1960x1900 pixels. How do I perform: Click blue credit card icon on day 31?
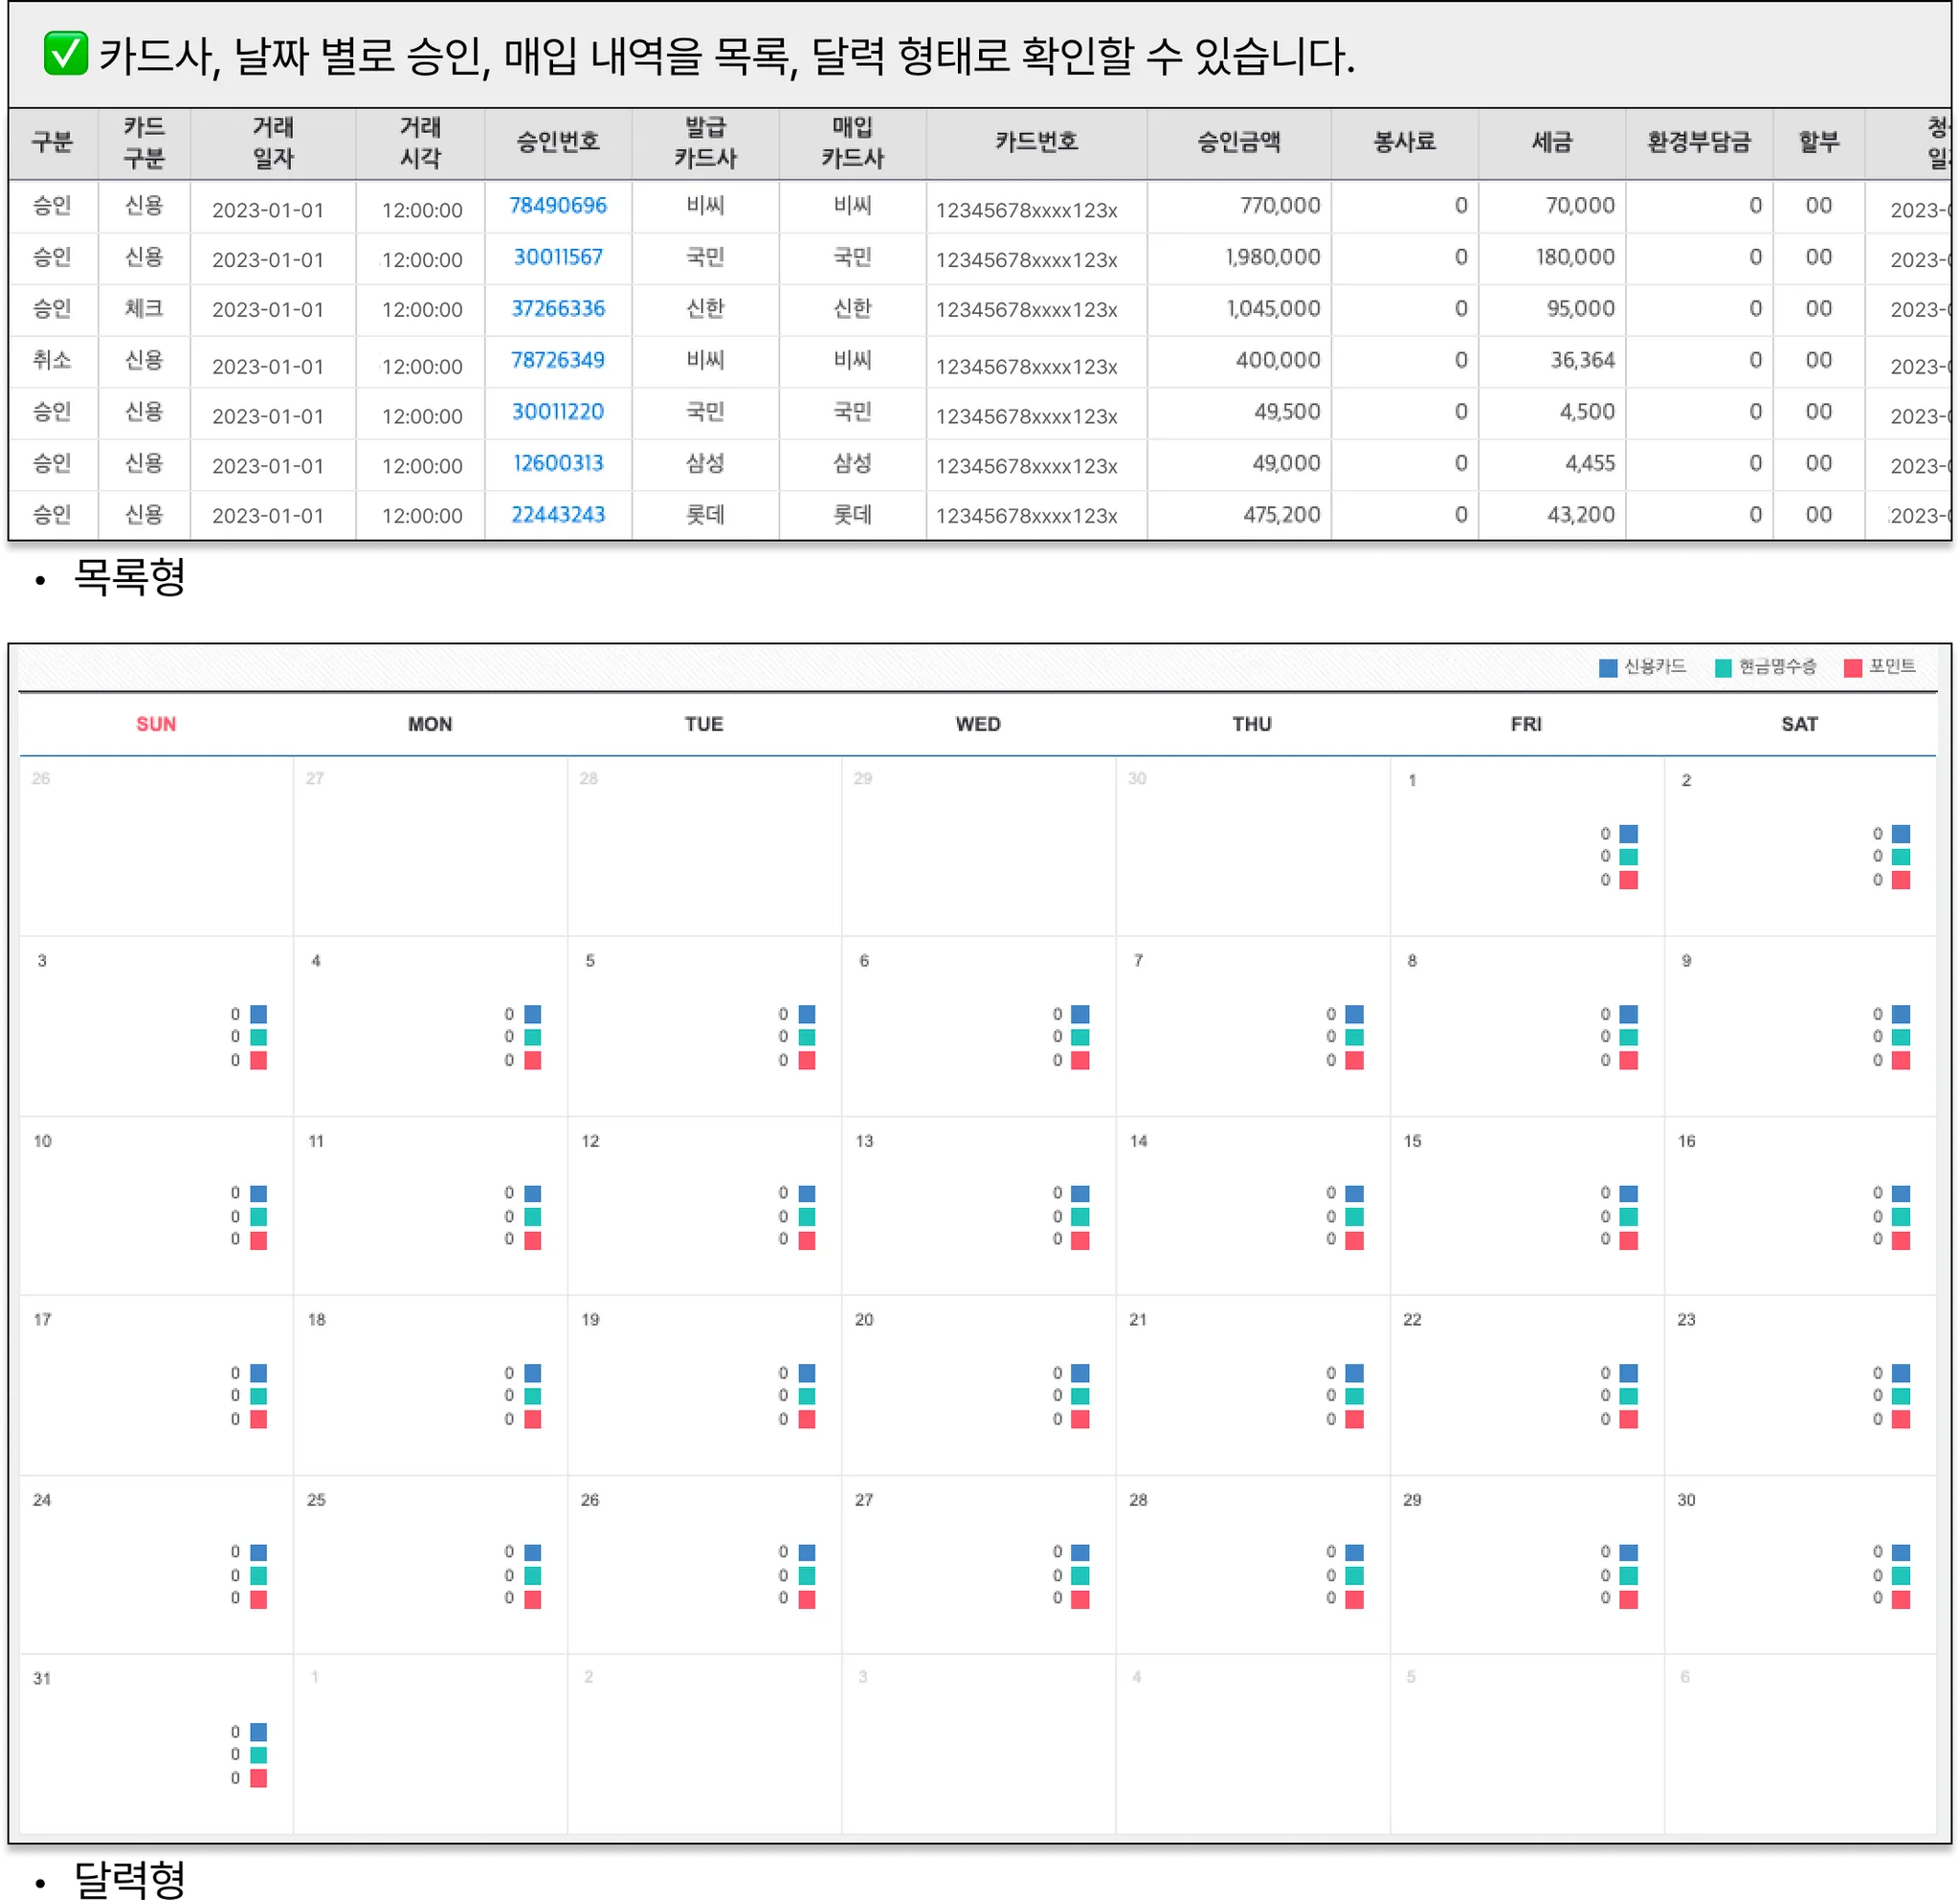coord(258,1732)
